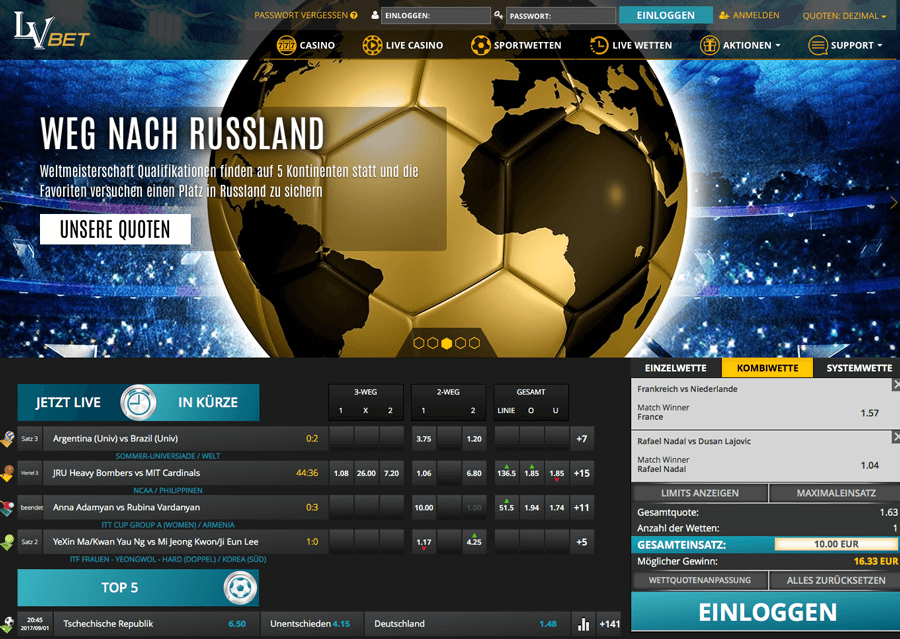Click tennis icon for YeXin Ma match
This screenshot has height=639, width=900.
(7, 542)
